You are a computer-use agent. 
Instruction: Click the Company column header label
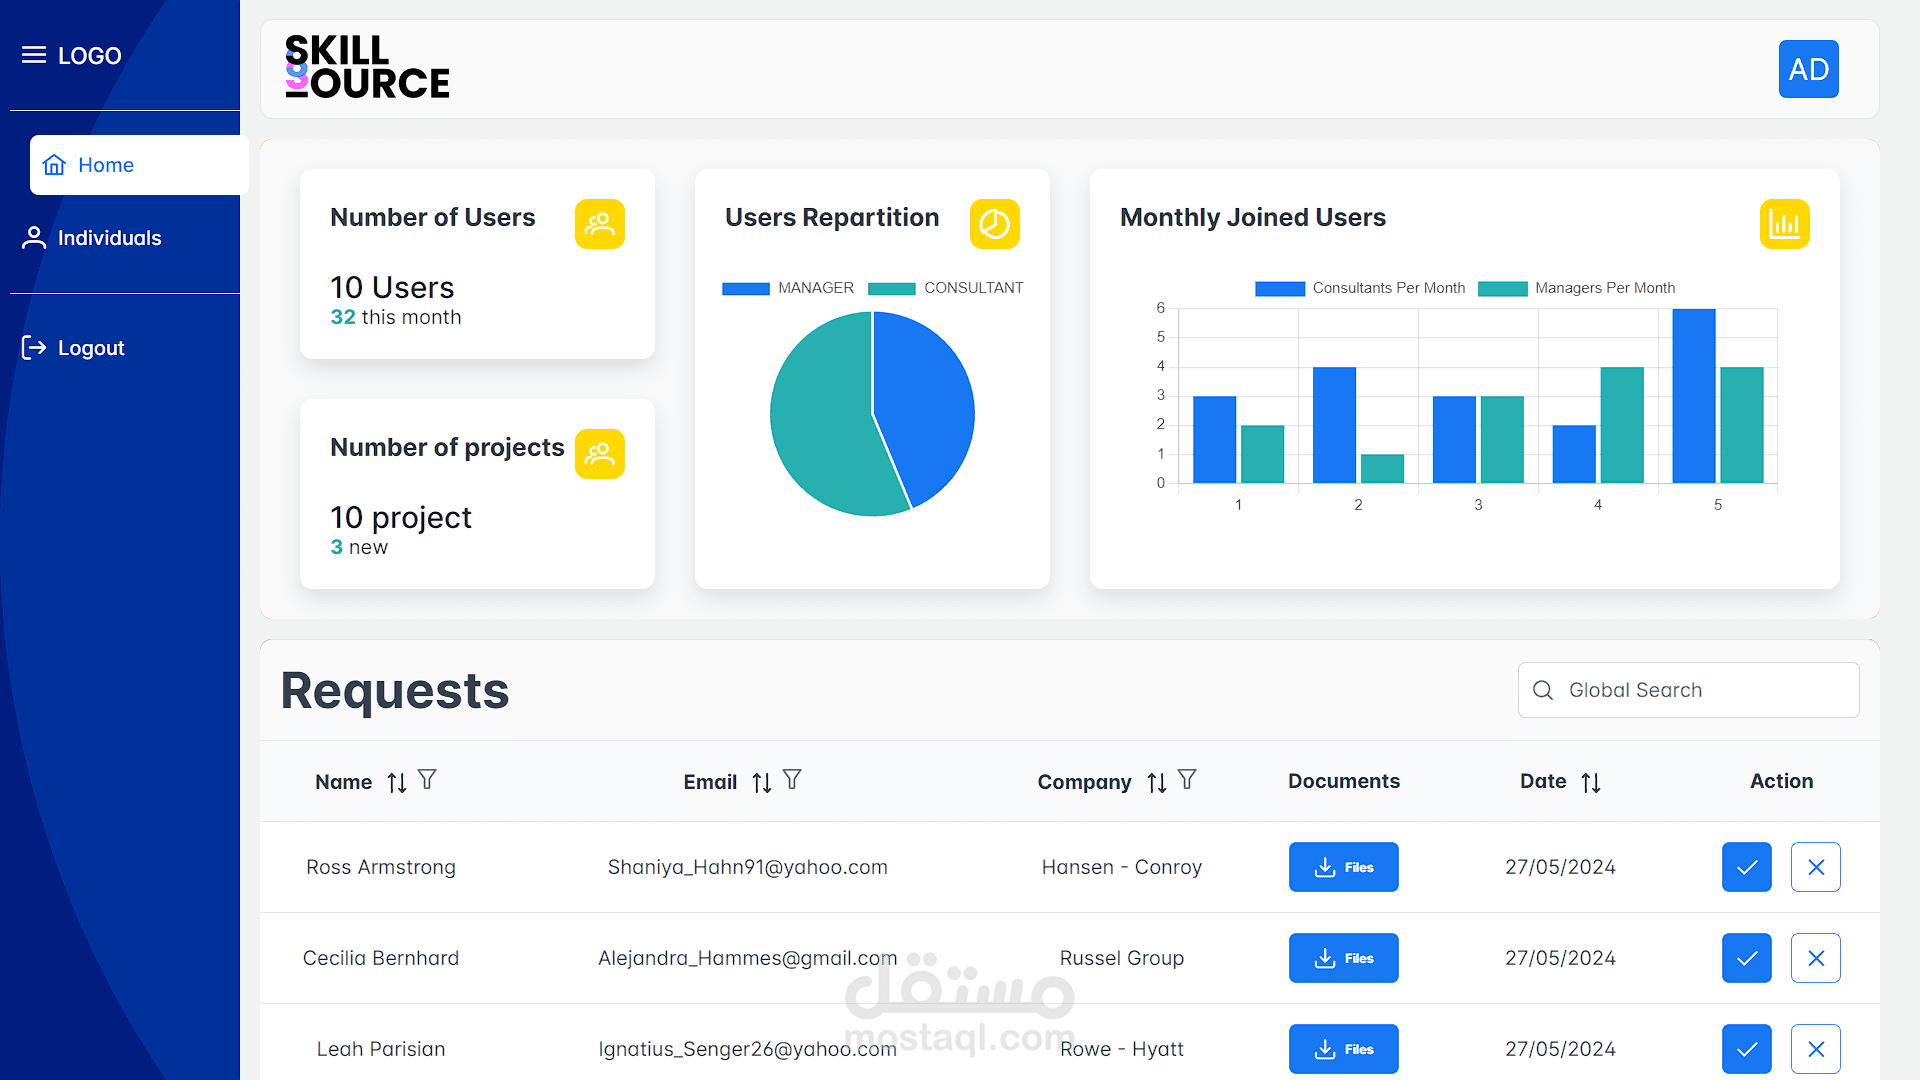[x=1085, y=782]
